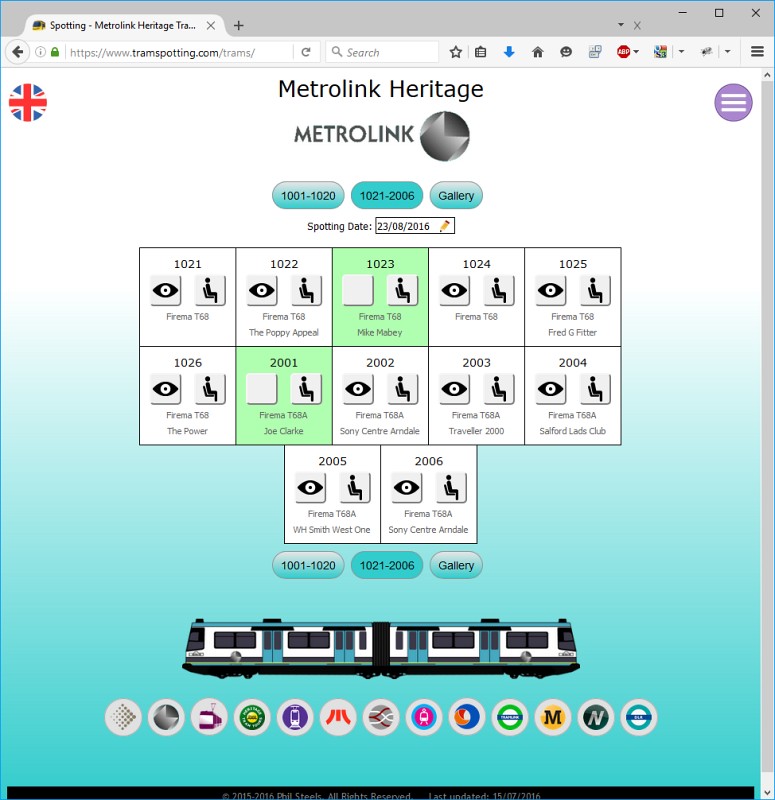Open the green Heritage Tram Tours logo
Screen dimensions: 775x800
[x=252, y=717]
